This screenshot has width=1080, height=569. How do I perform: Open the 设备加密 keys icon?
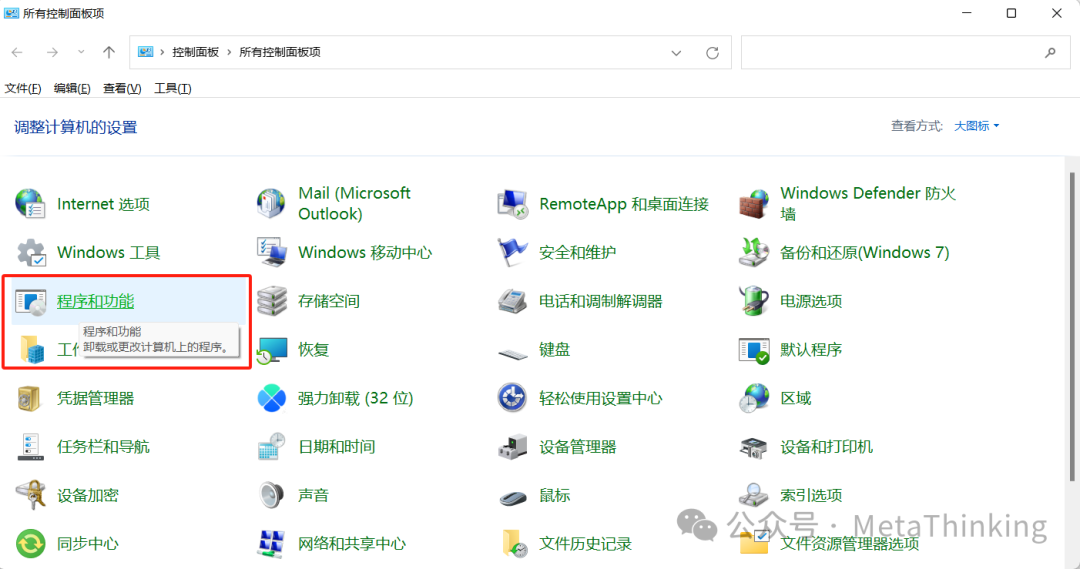click(x=30, y=495)
